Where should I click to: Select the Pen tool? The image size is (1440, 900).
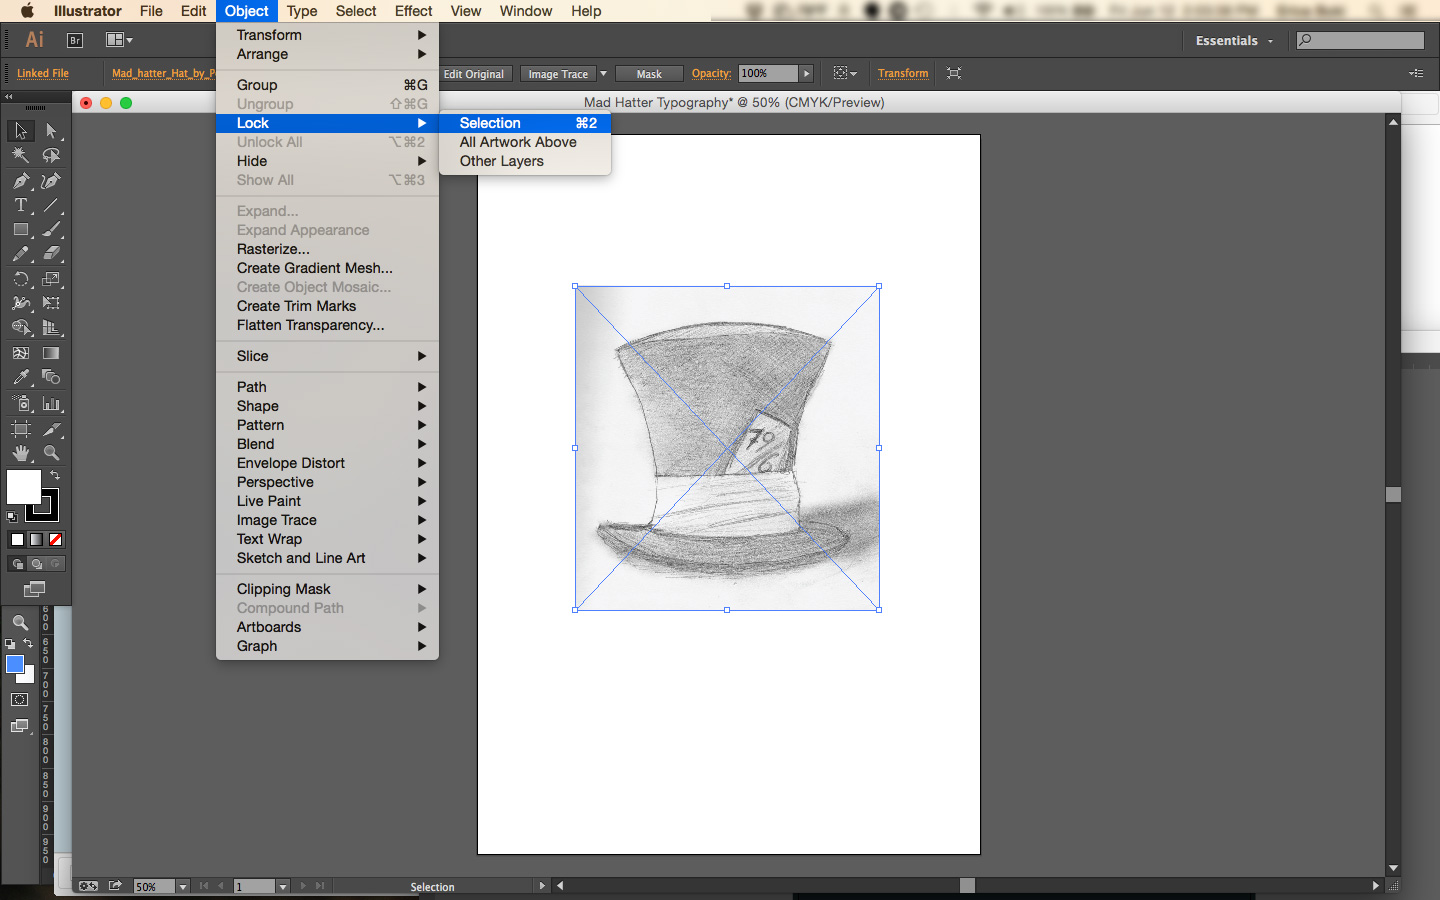21,181
